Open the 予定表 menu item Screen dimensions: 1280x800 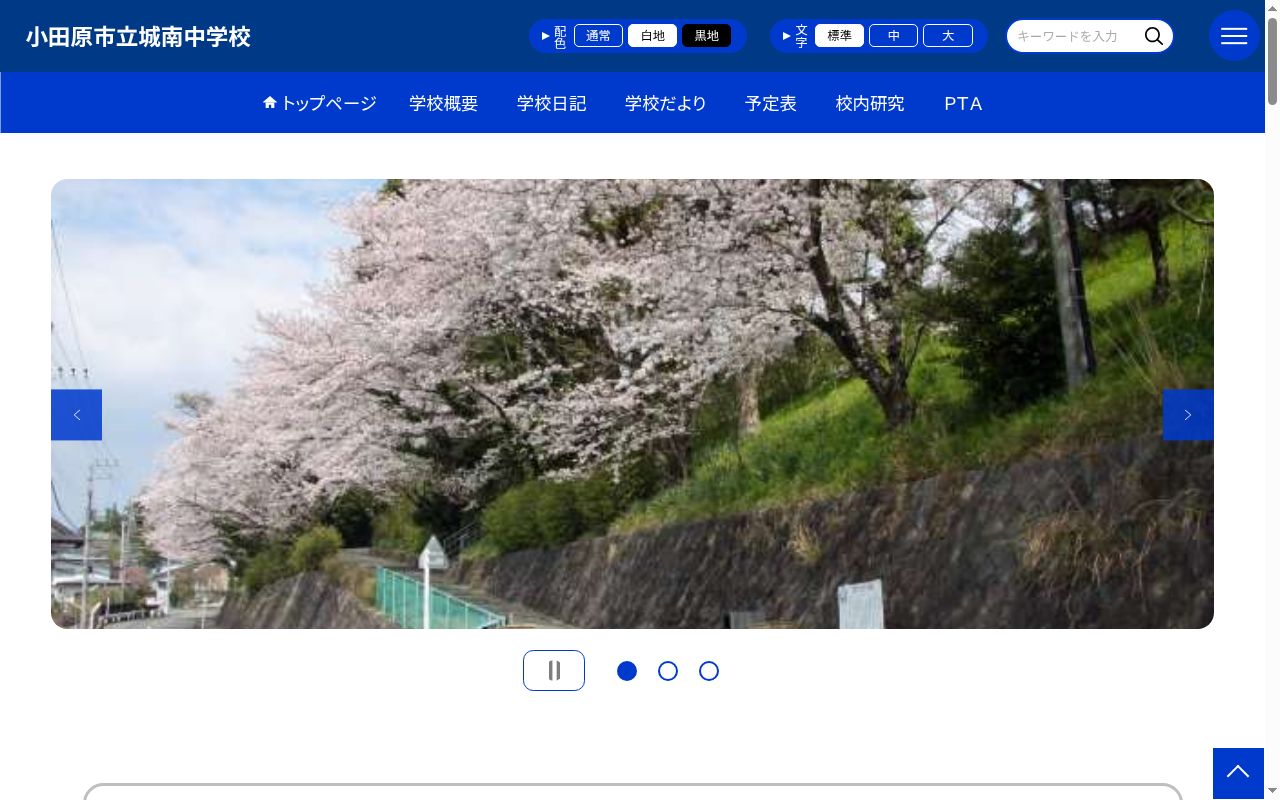pos(771,103)
